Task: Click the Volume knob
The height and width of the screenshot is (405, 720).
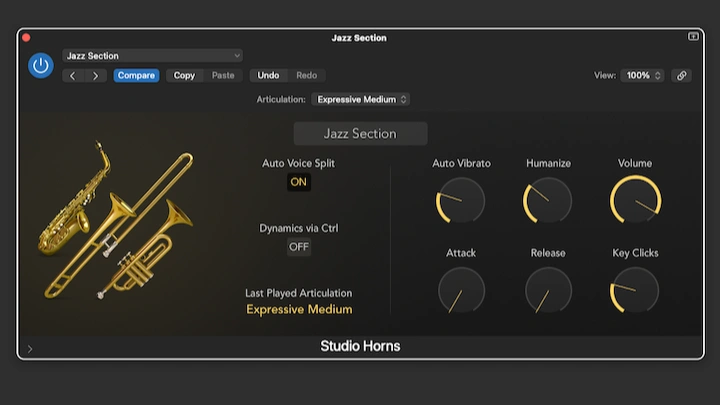Action: [x=635, y=200]
